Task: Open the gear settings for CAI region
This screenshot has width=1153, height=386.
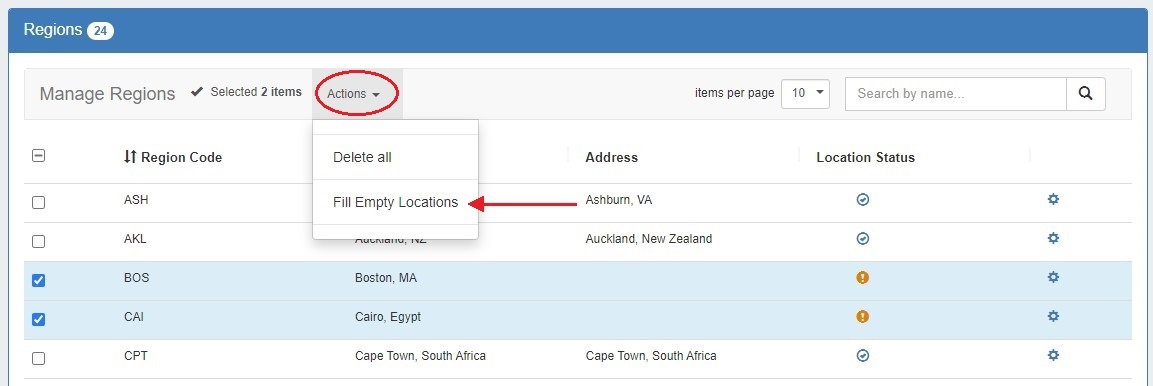Action: (1053, 316)
